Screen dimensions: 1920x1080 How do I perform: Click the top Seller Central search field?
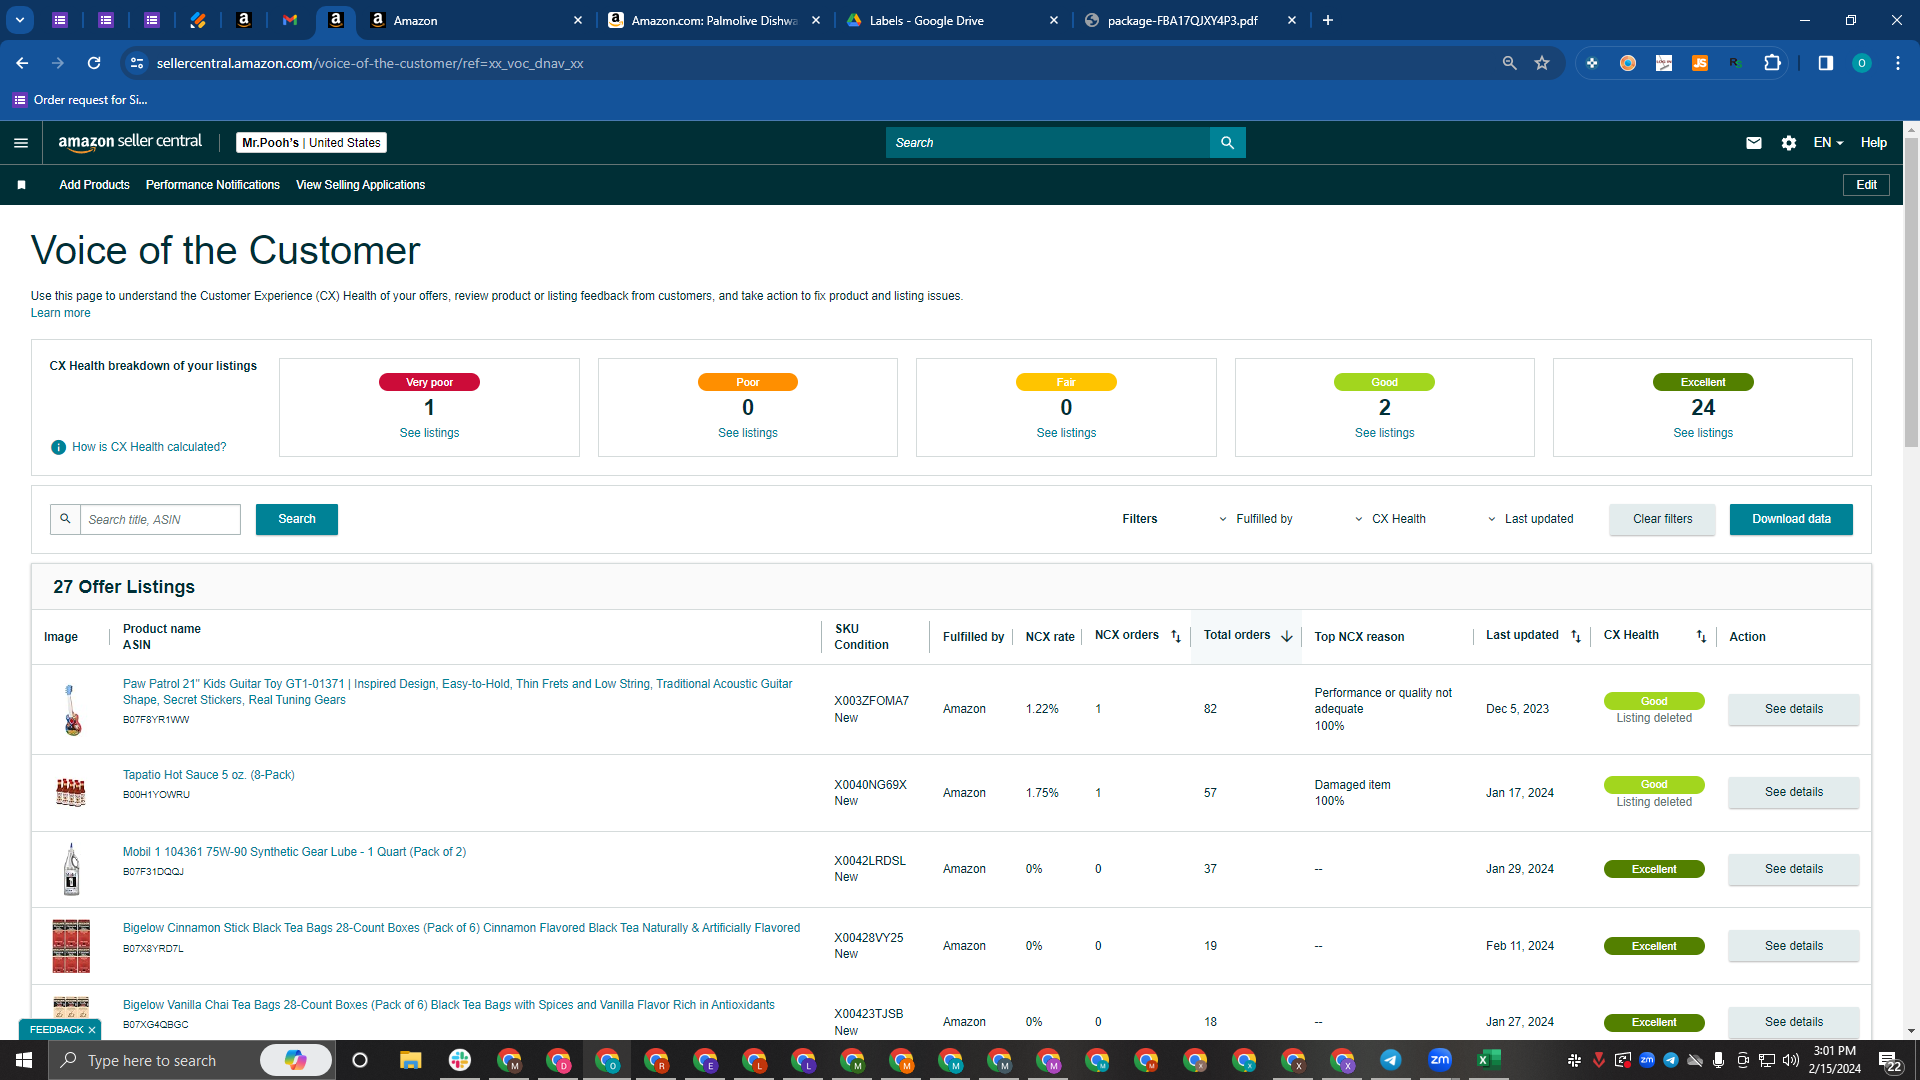pos(1047,143)
